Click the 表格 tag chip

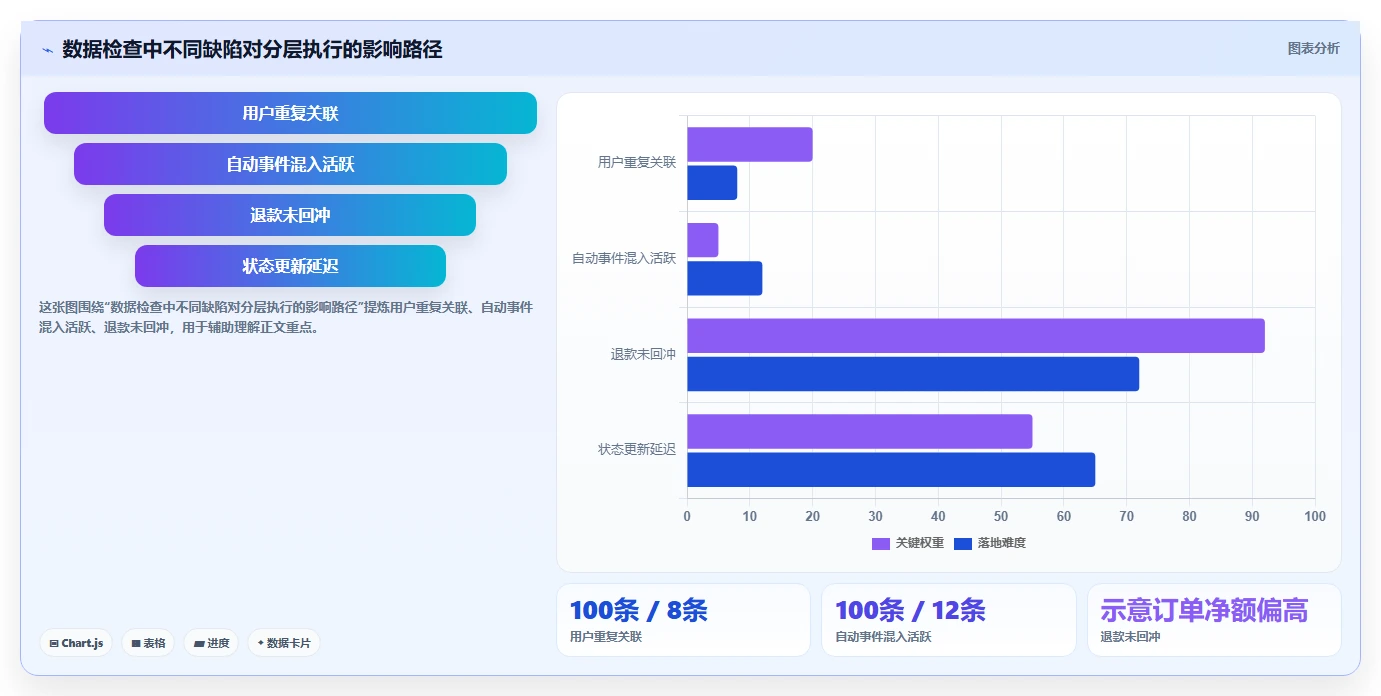(148, 643)
